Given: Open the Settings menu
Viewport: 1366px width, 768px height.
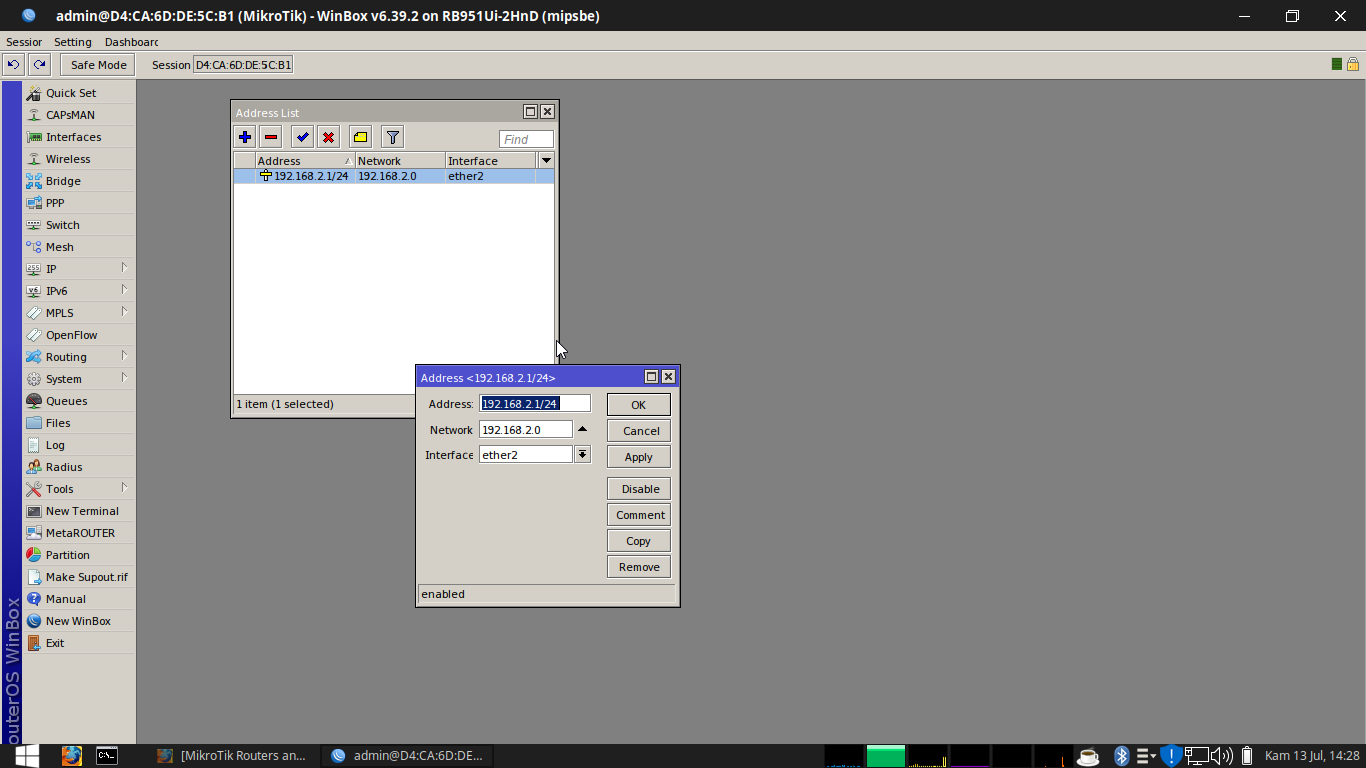Looking at the screenshot, I should point(72,42).
